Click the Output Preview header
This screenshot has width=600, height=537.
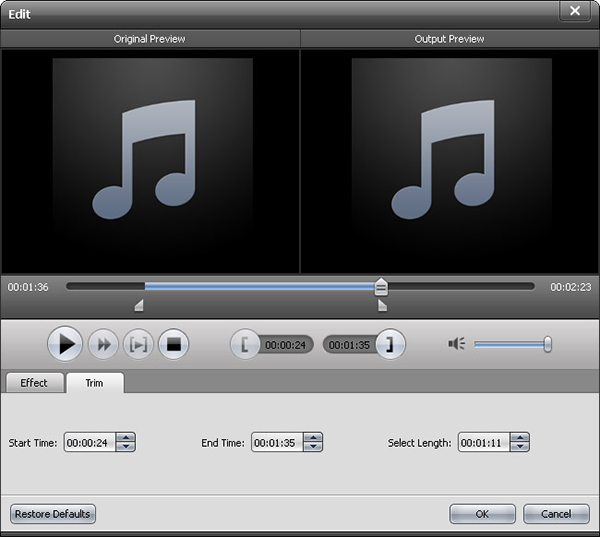450,39
